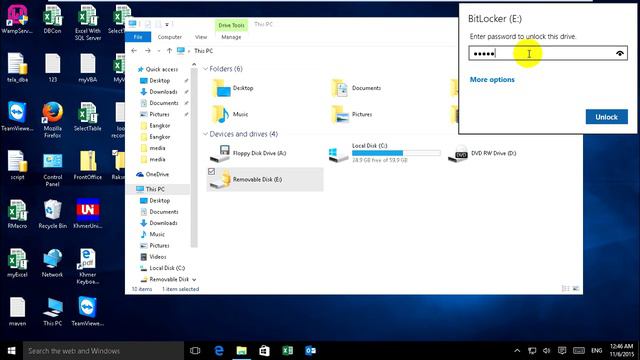Click the Search the web and Windows box
The height and width of the screenshot is (360, 640).
point(104,351)
